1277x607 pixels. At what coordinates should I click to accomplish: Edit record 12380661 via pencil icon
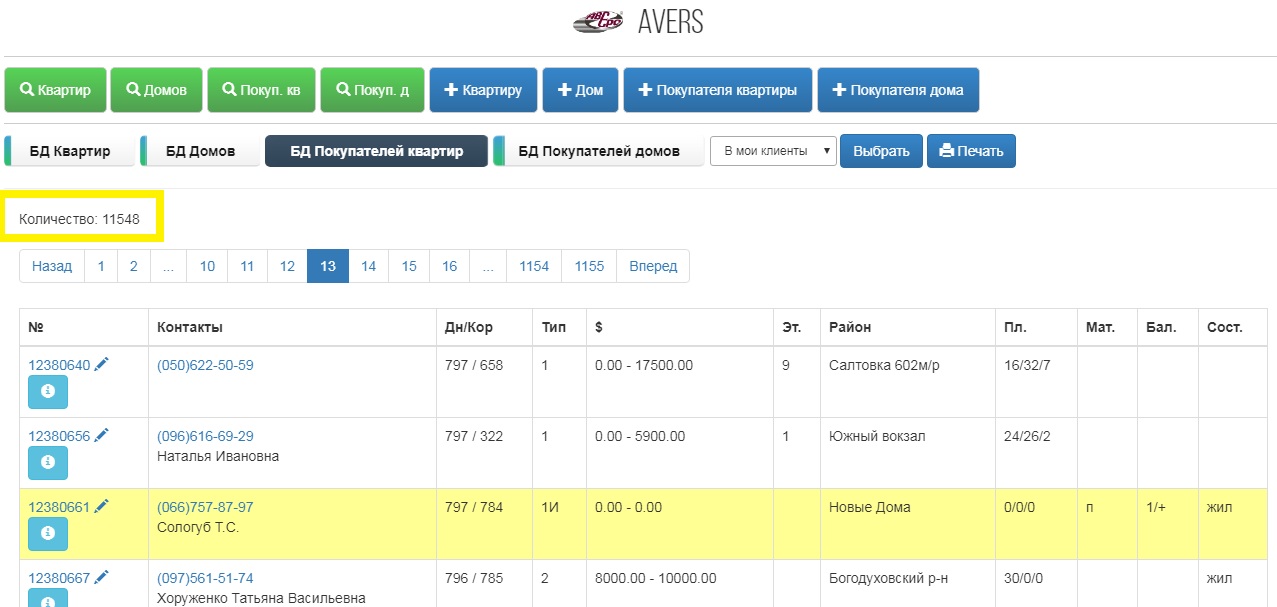(x=102, y=506)
